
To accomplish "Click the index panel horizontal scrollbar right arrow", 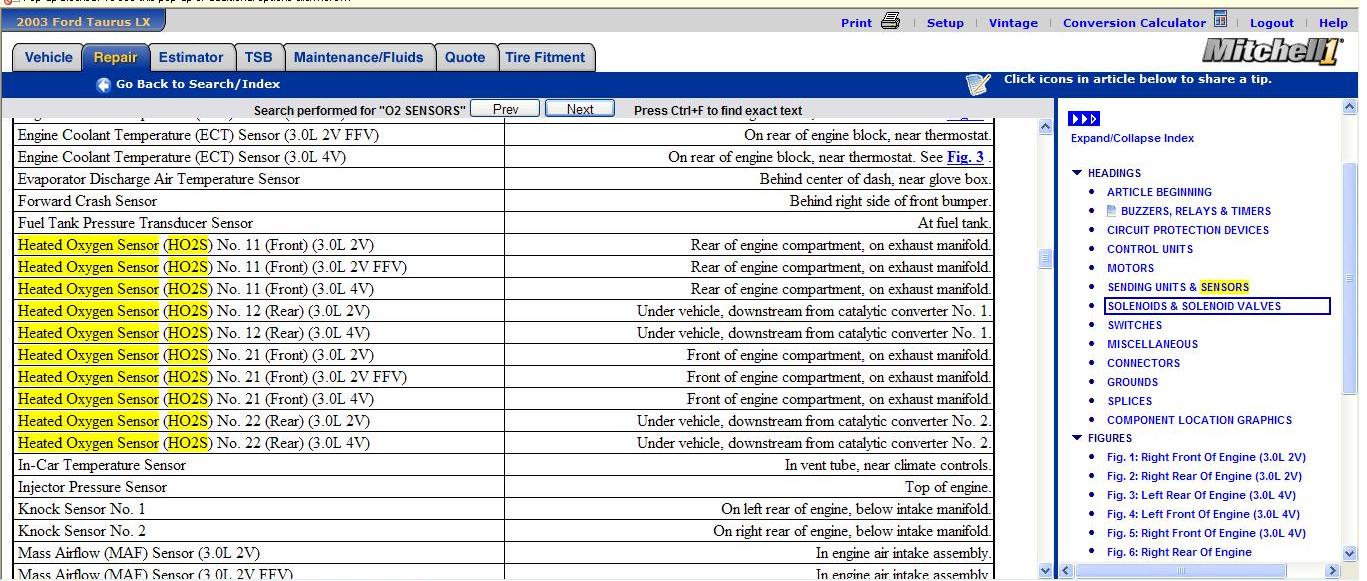I will coord(1332,571).
